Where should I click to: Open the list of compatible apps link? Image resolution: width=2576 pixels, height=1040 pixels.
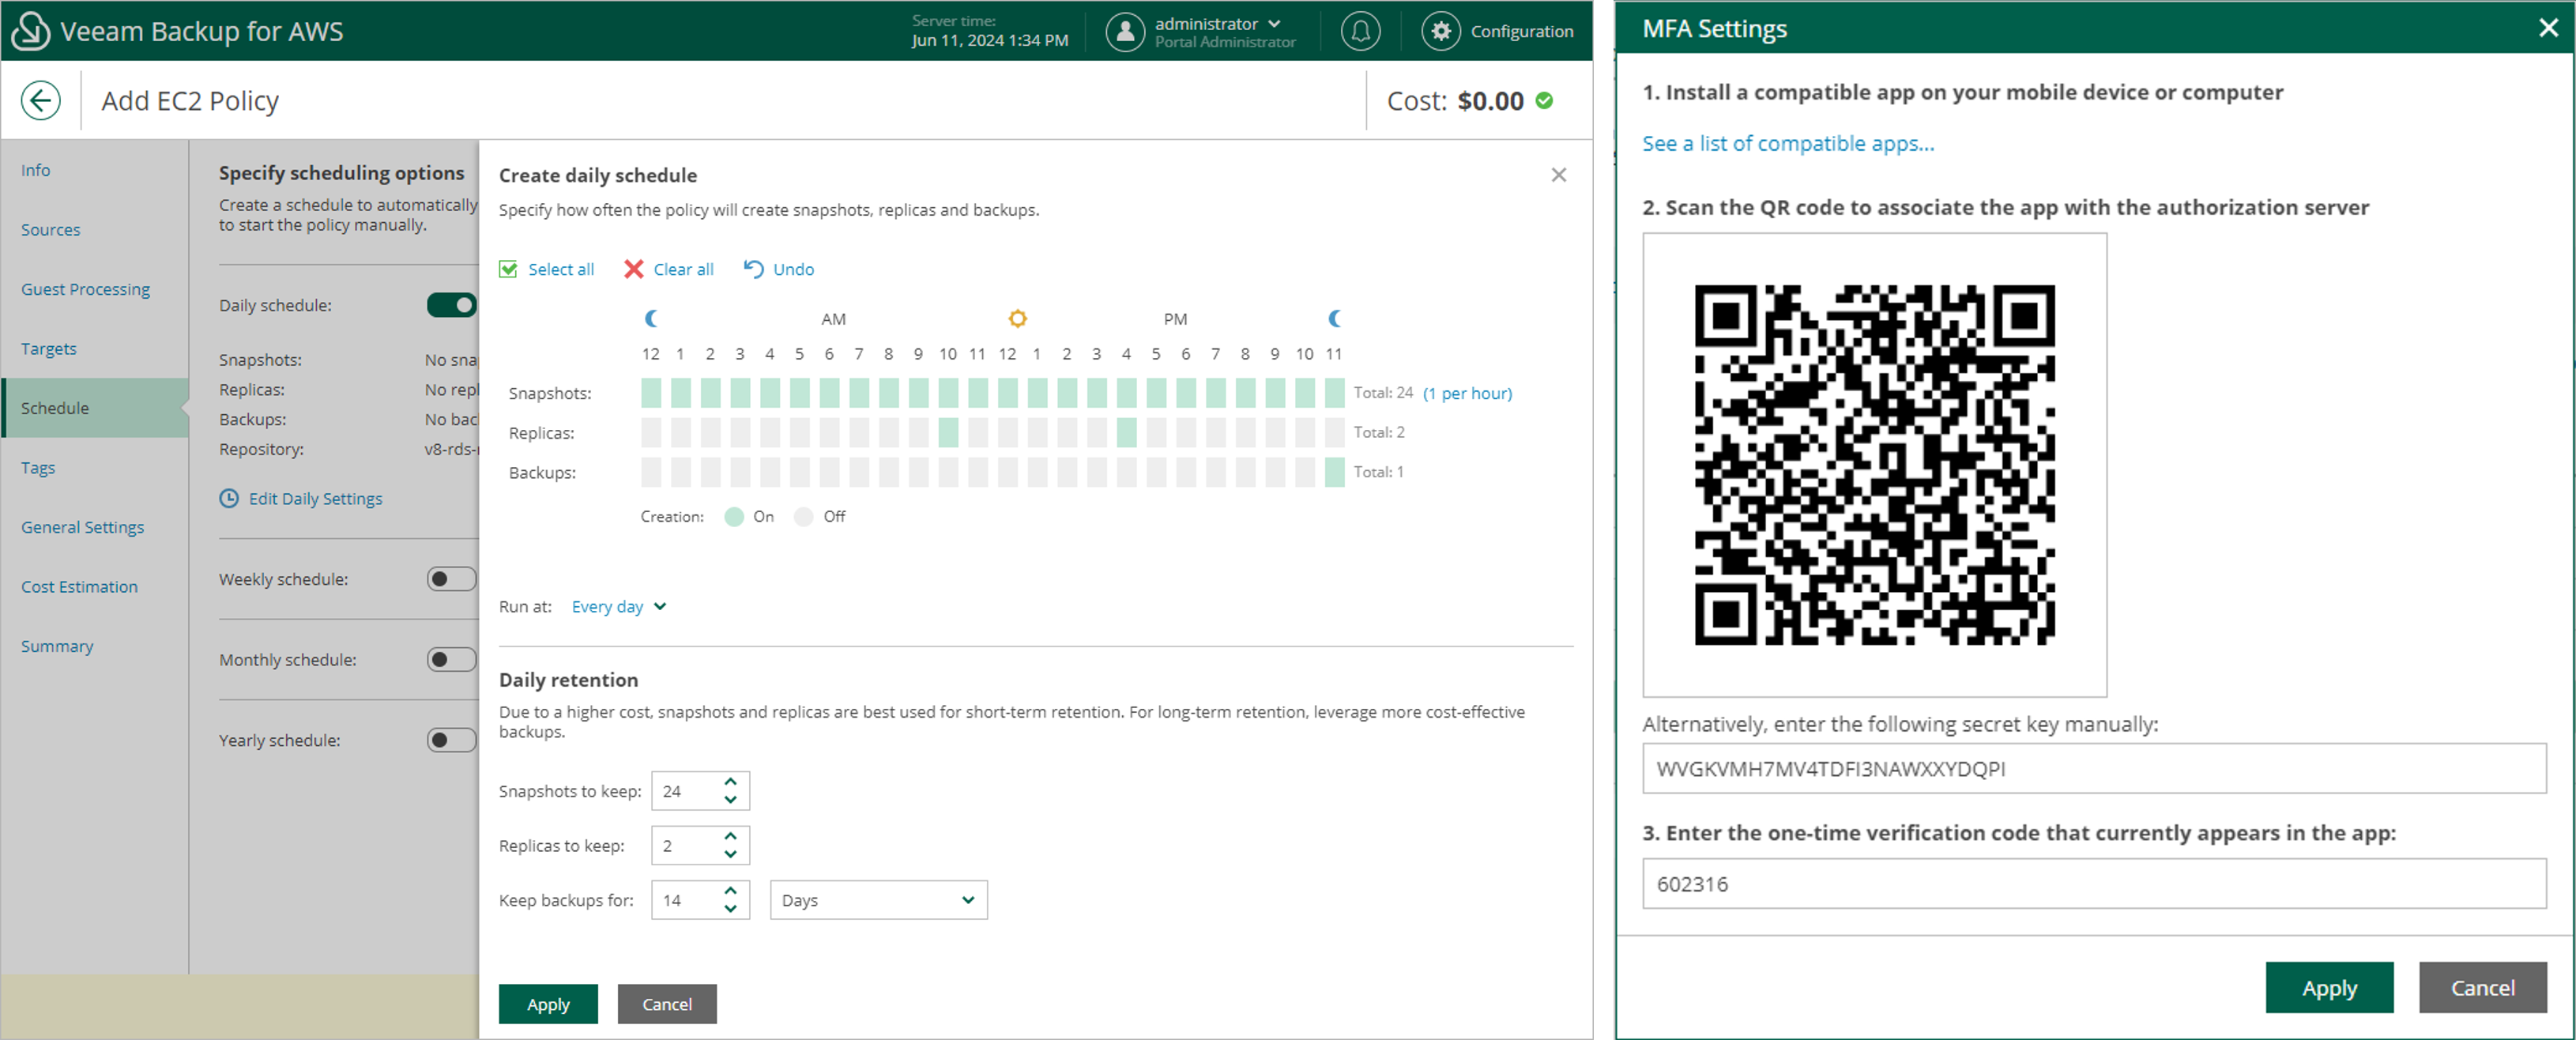click(x=1788, y=143)
